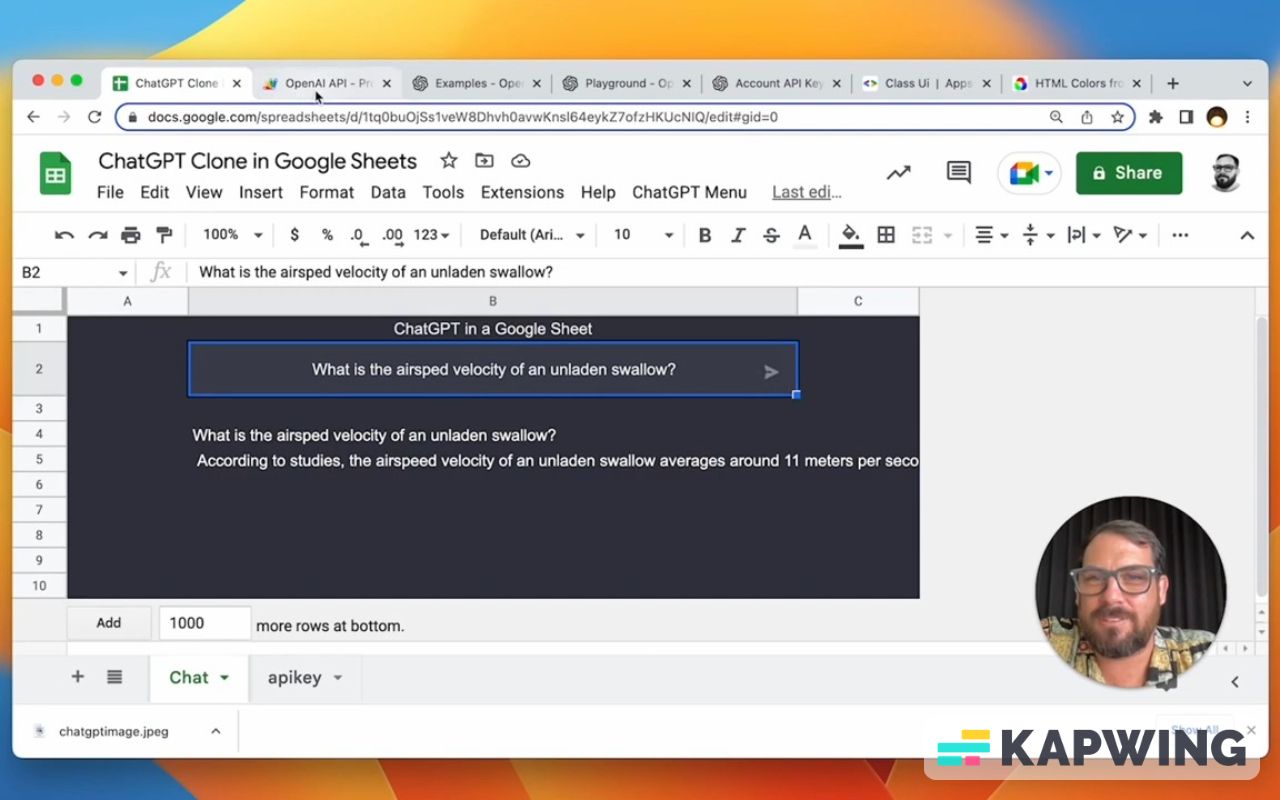Open the Sheets home icon
Image resolution: width=1280 pixels, height=800 pixels.
[56, 174]
